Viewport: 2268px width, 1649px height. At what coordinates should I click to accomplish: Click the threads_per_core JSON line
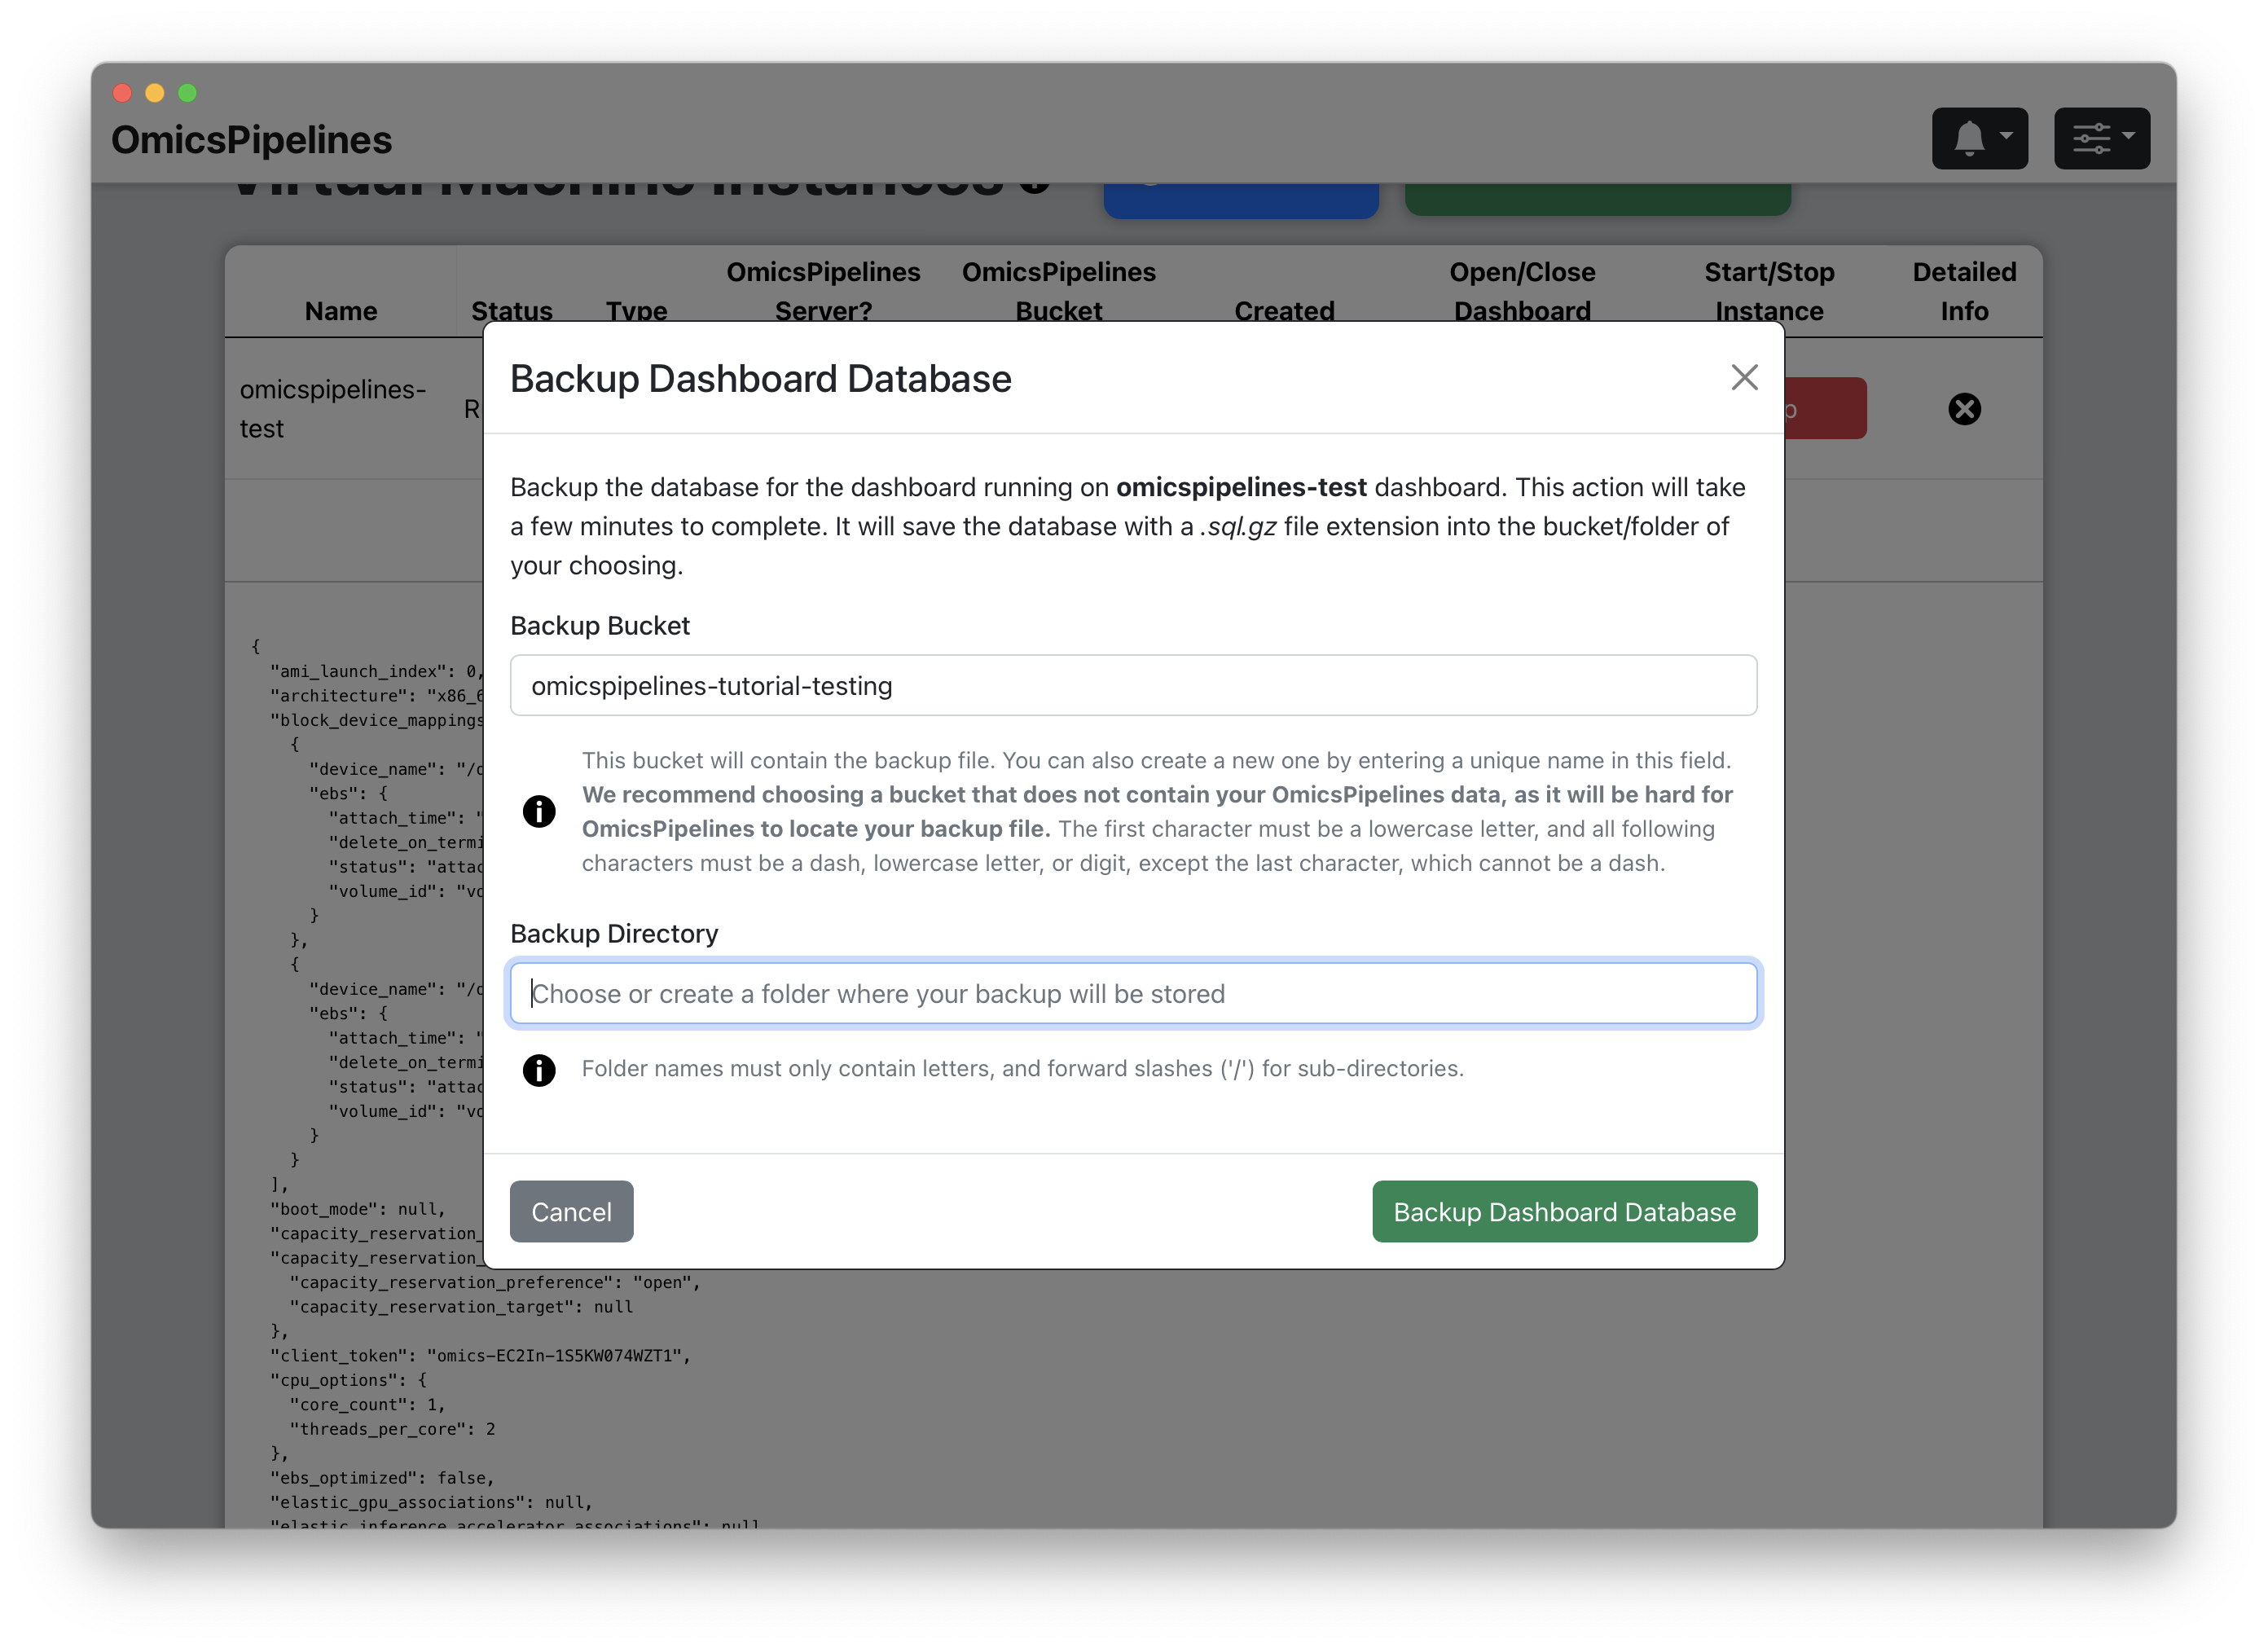[x=392, y=1428]
